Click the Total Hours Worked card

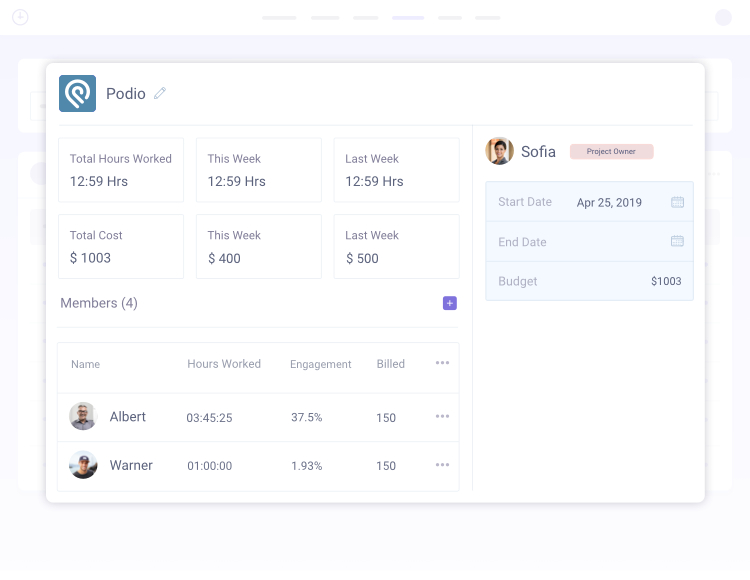(121, 170)
